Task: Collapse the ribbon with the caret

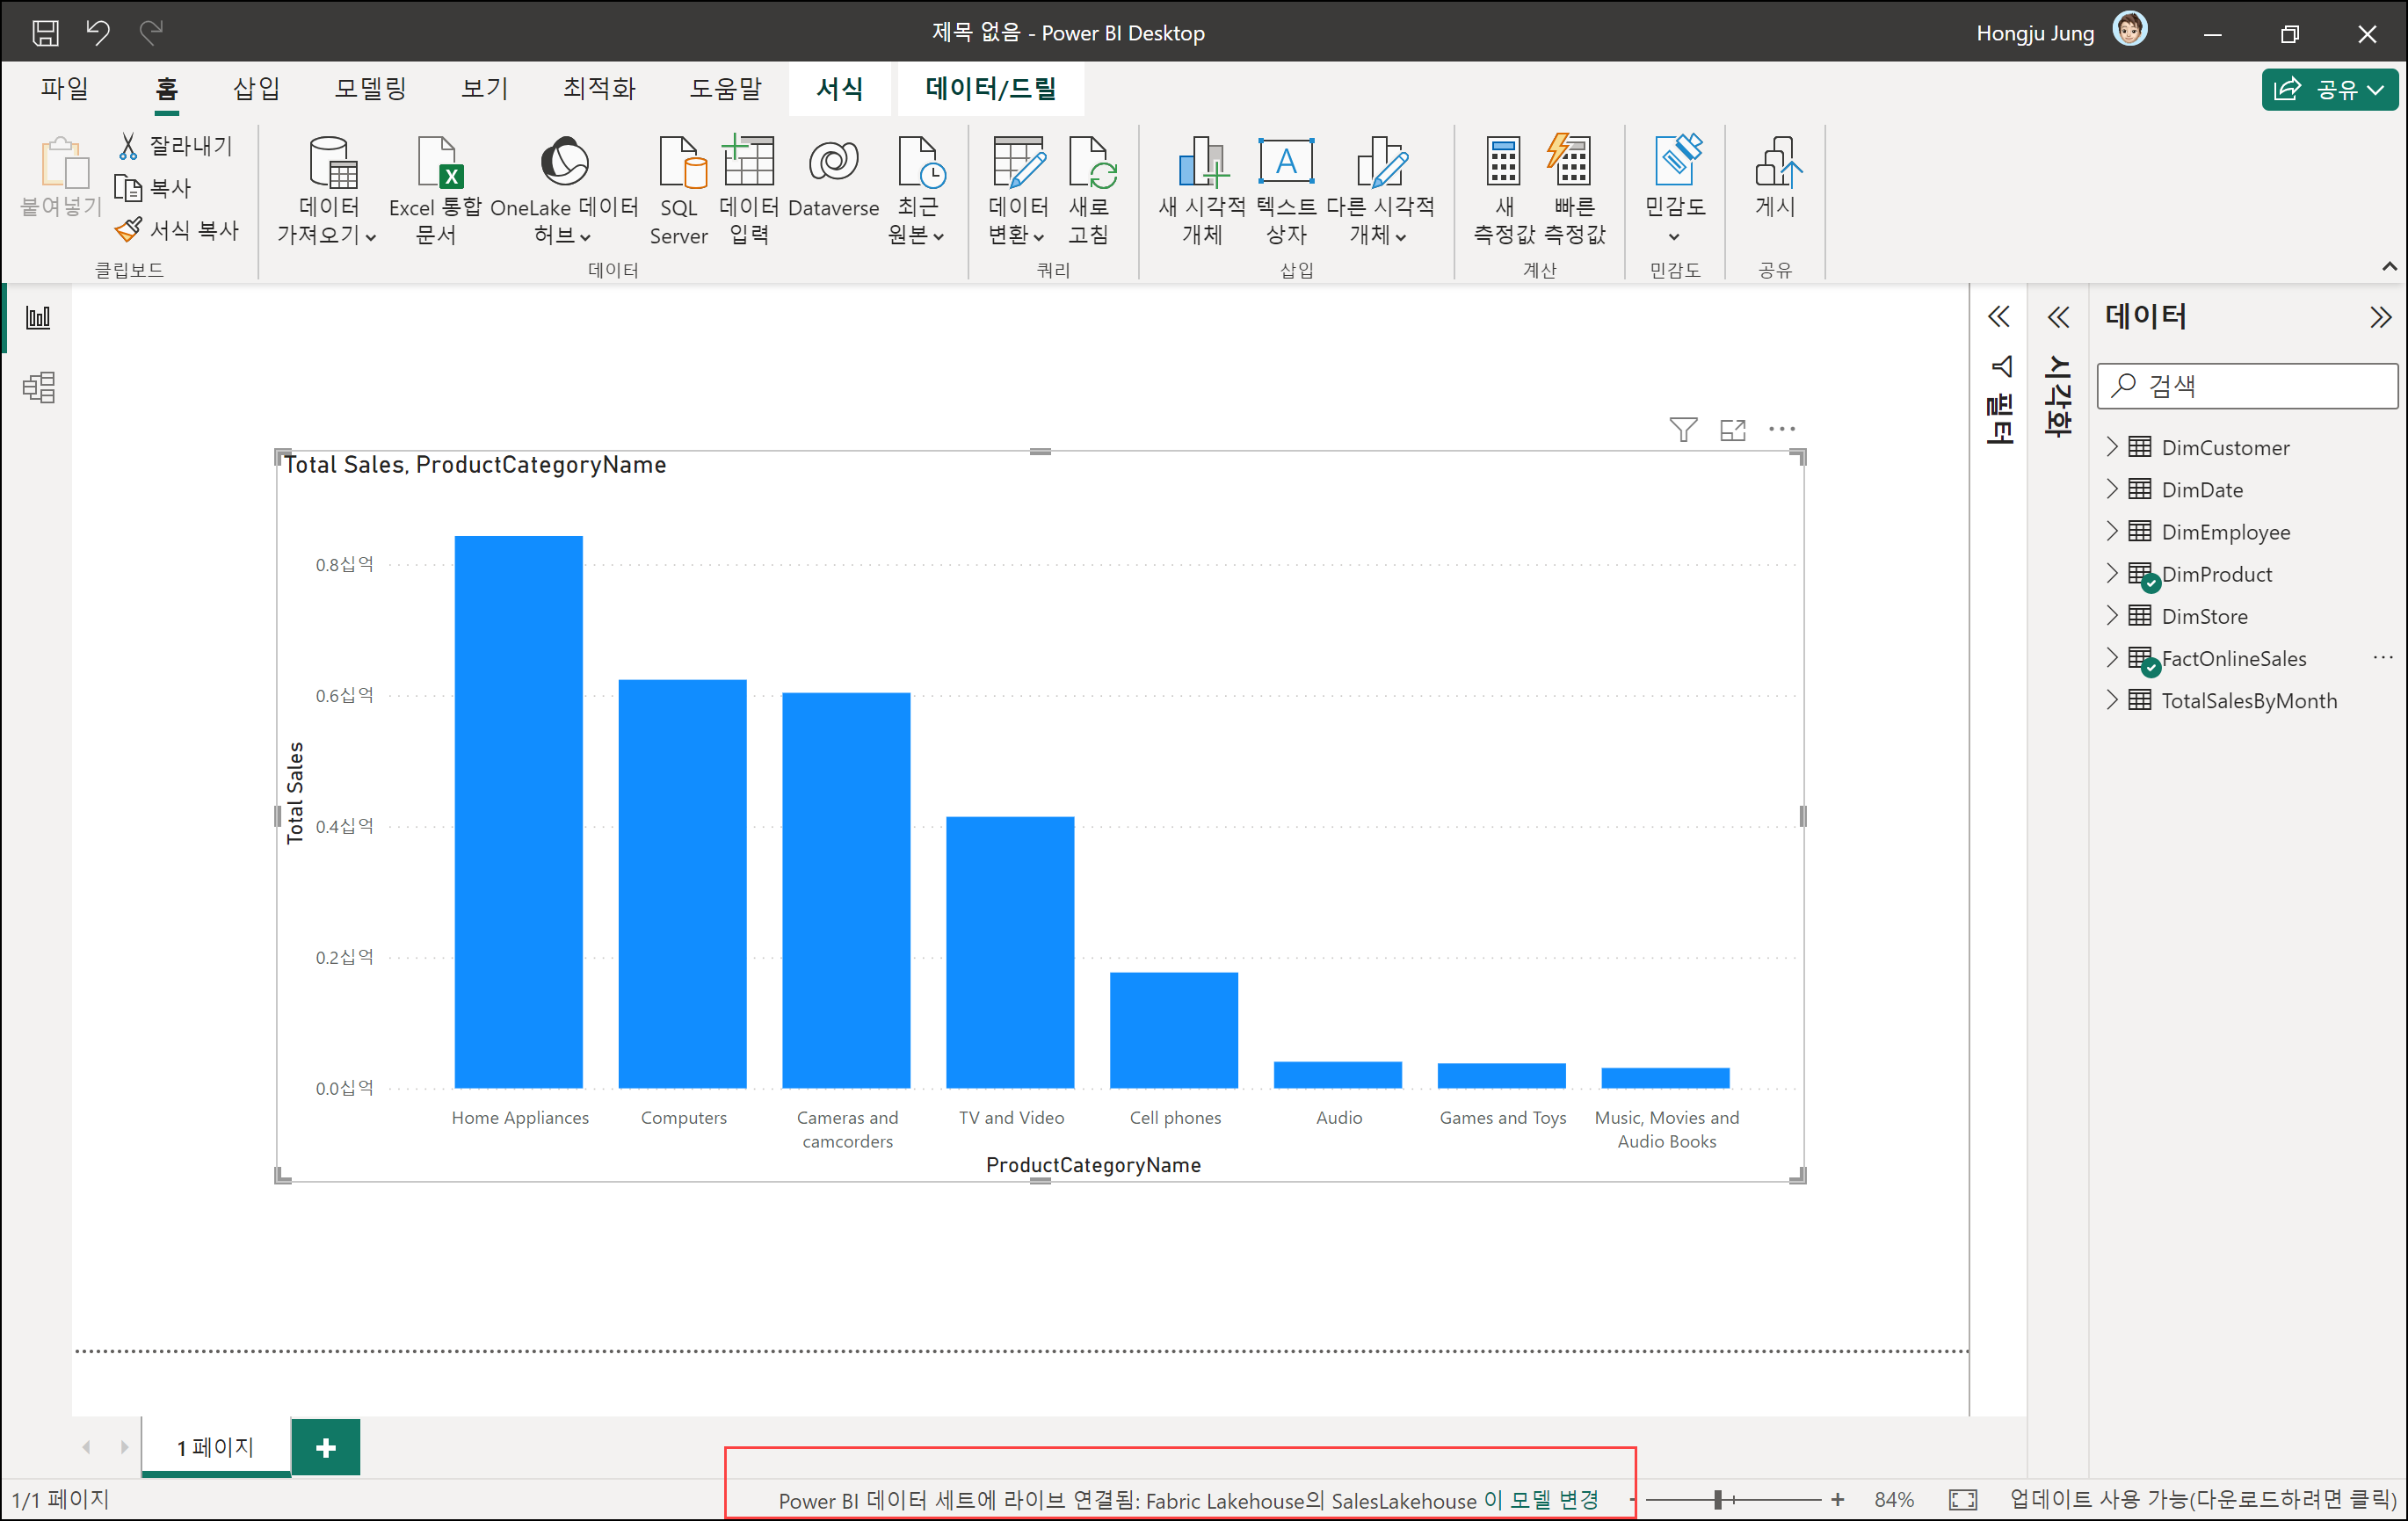Action: pyautogui.click(x=2389, y=266)
